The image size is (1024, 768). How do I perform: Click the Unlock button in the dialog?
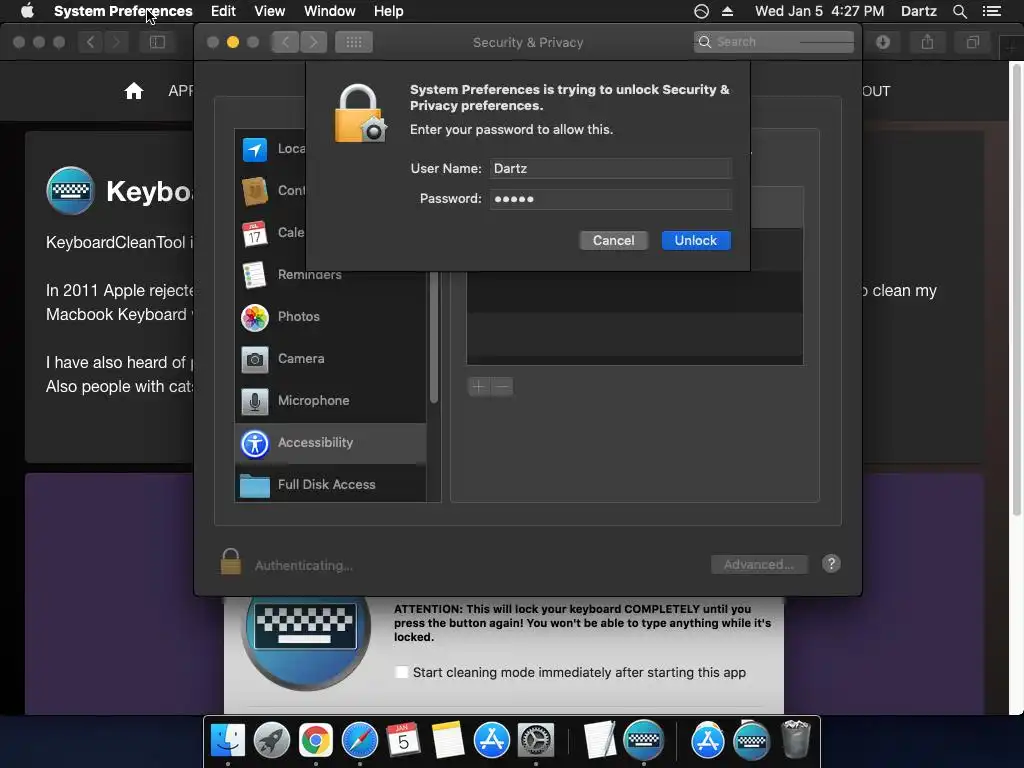[696, 240]
